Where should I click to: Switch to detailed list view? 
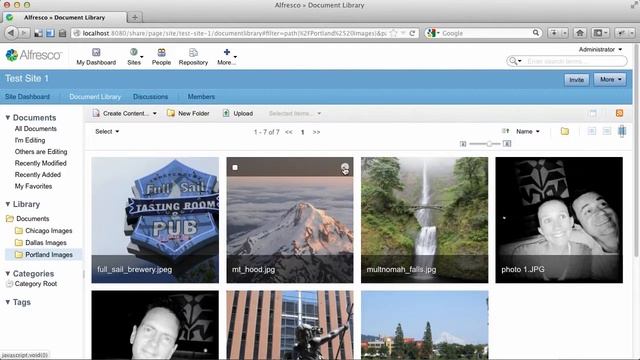tap(607, 131)
